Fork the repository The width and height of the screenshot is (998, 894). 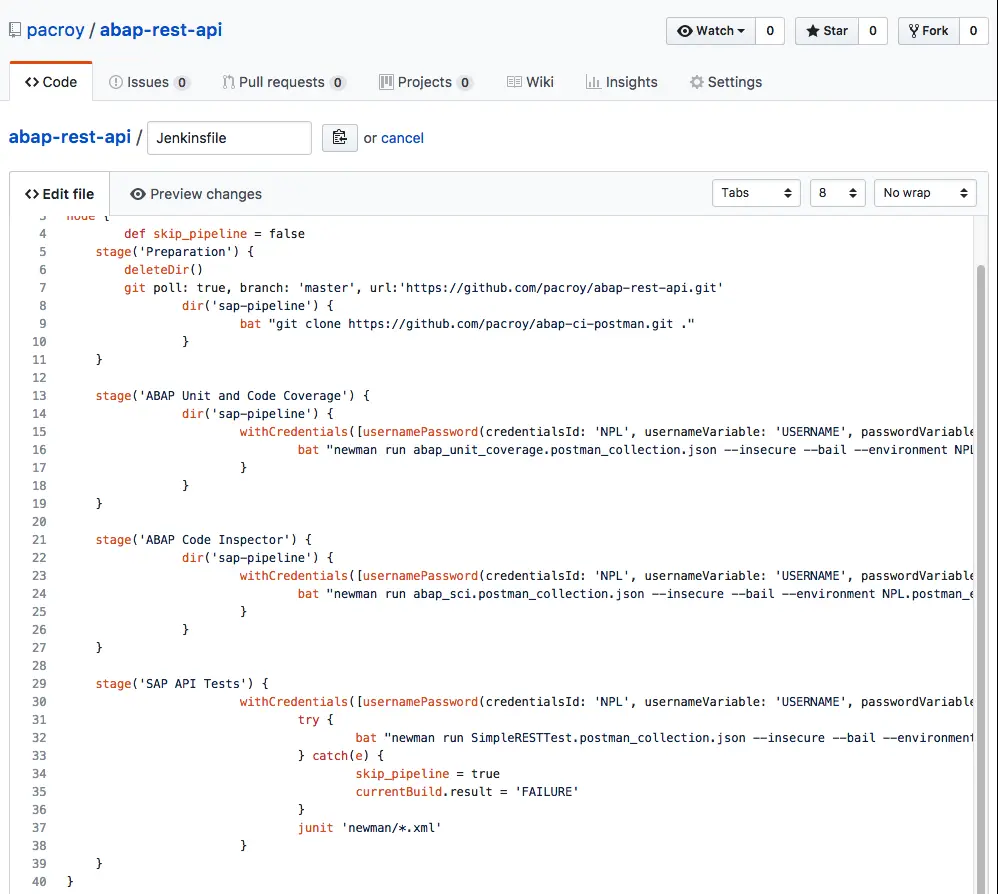[x=928, y=31]
